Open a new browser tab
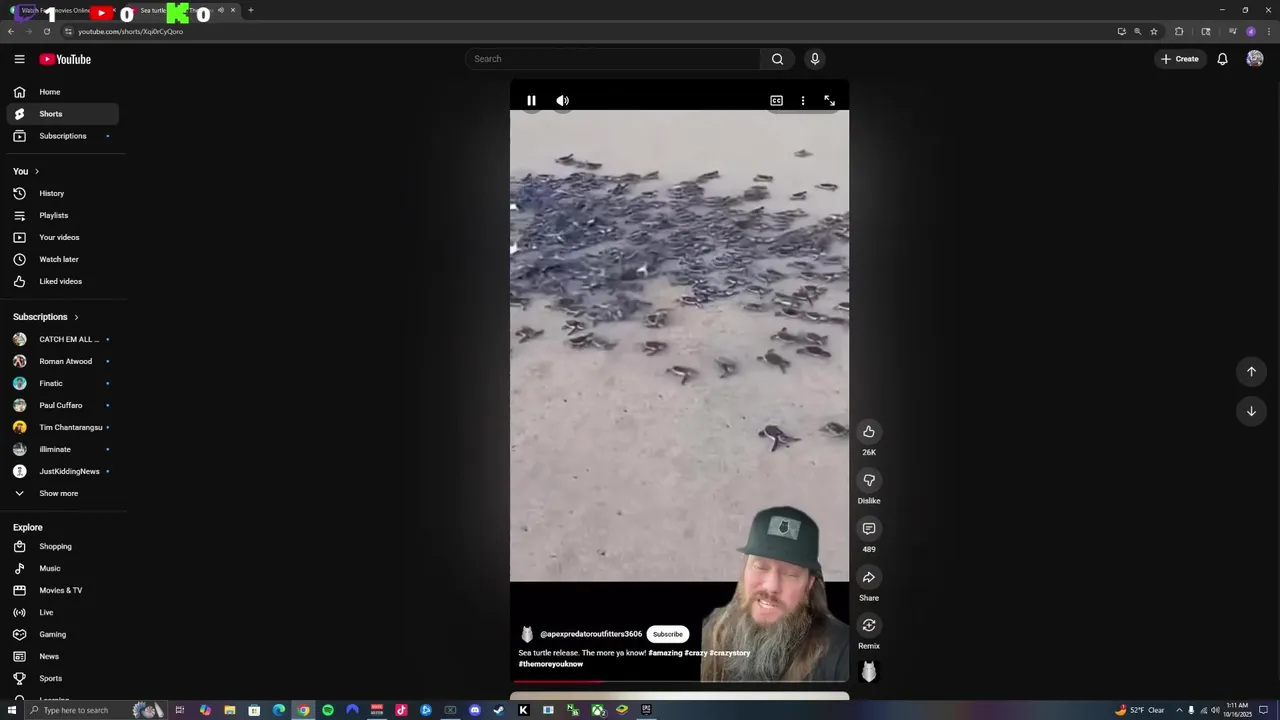1280x720 pixels. (x=250, y=10)
